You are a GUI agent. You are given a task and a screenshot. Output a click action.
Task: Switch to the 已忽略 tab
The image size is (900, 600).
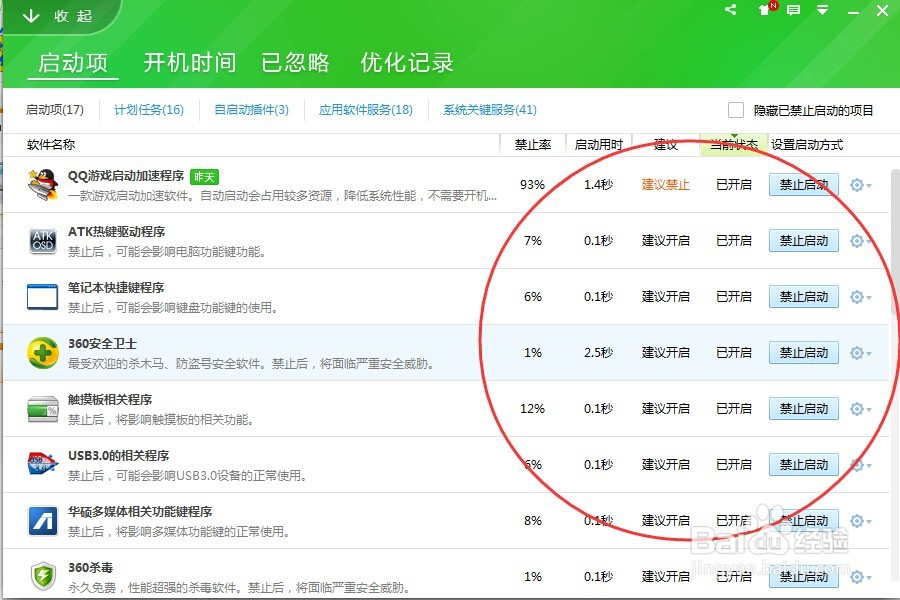click(295, 62)
